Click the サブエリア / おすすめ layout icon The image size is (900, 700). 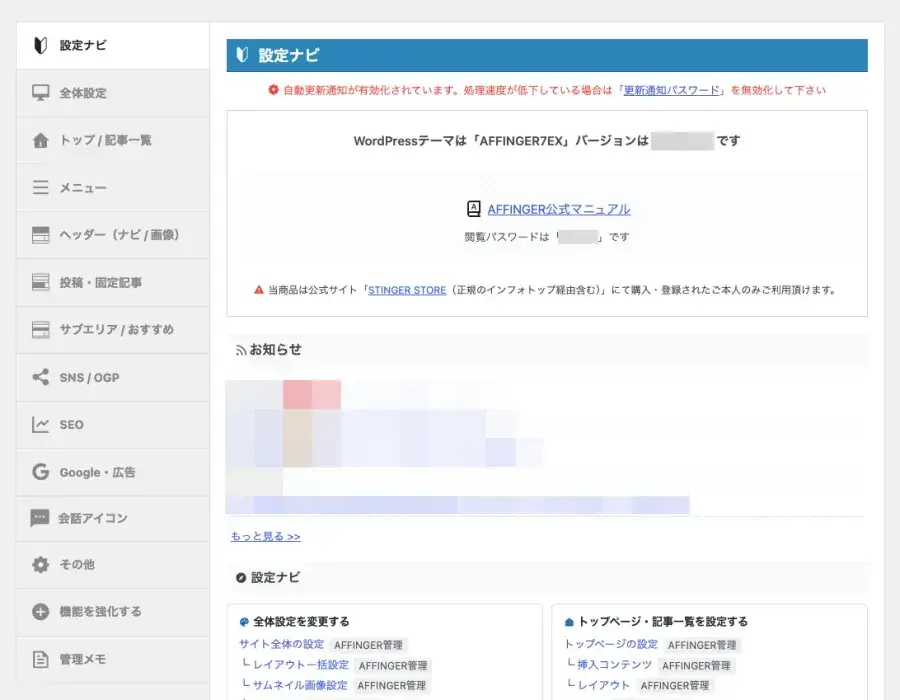[x=40, y=329]
